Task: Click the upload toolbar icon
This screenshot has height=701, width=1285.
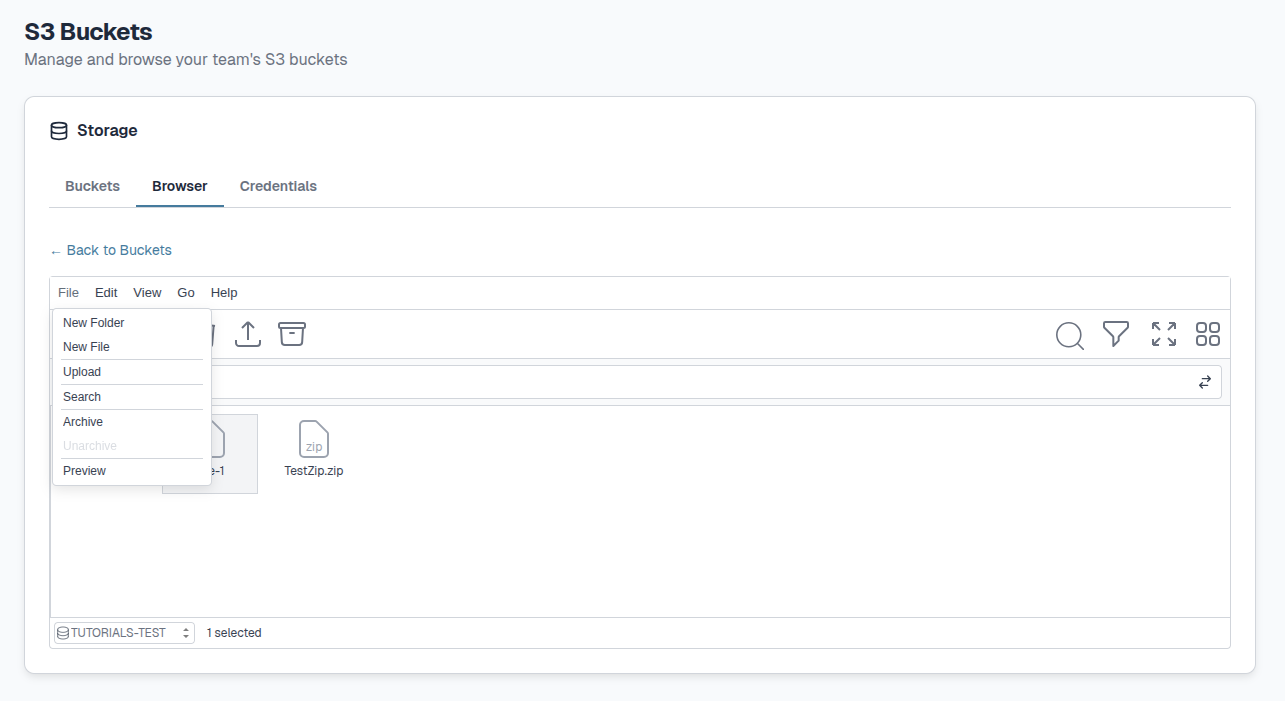Action: pyautogui.click(x=248, y=334)
